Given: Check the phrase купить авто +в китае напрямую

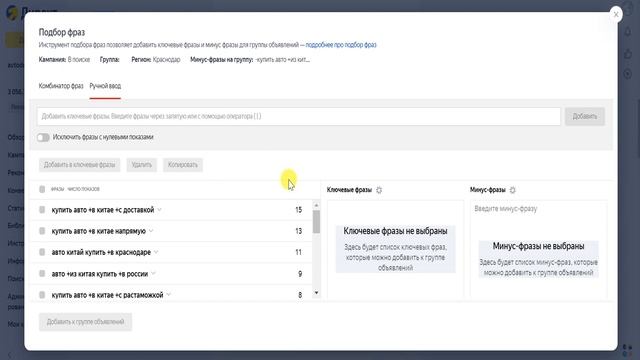Looking at the screenshot, I should 42,231.
